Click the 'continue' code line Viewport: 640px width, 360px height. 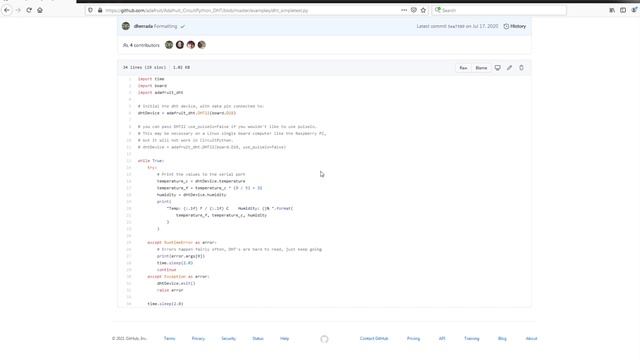pyautogui.click(x=167, y=270)
